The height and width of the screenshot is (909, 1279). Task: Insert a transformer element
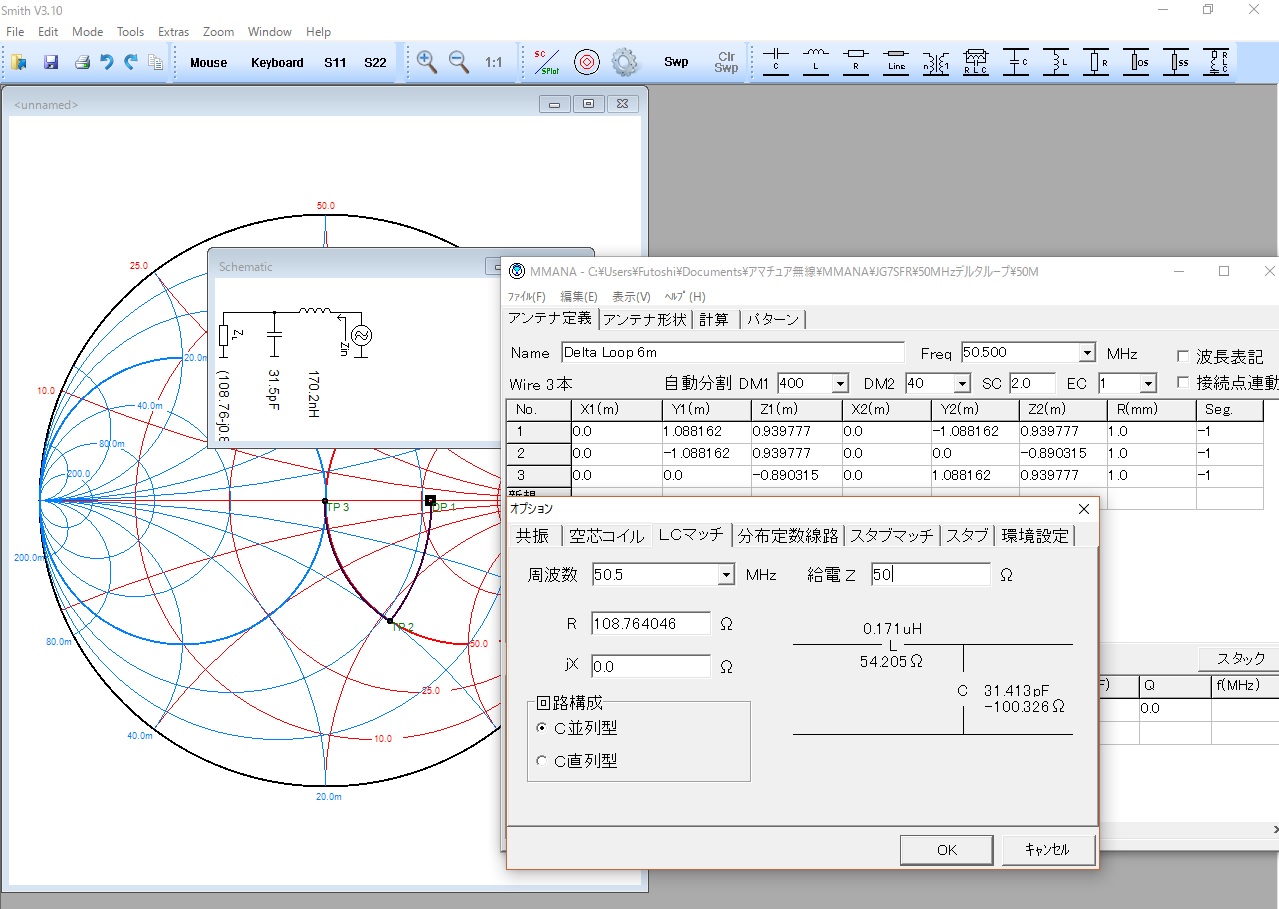click(x=936, y=62)
